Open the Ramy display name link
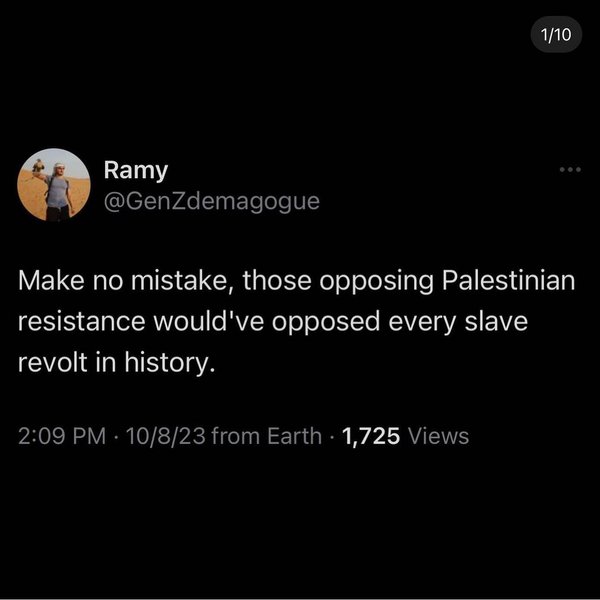600x600 pixels. click(x=136, y=170)
